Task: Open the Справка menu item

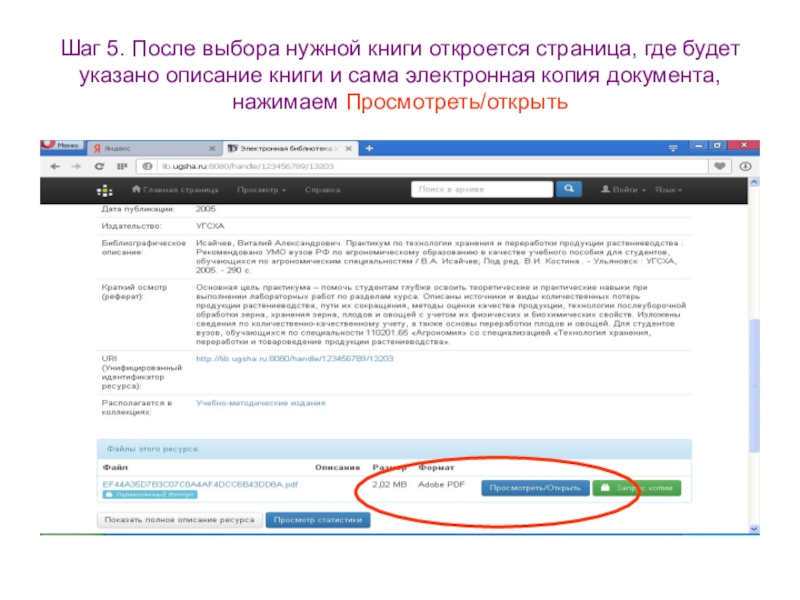Action: coord(323,189)
